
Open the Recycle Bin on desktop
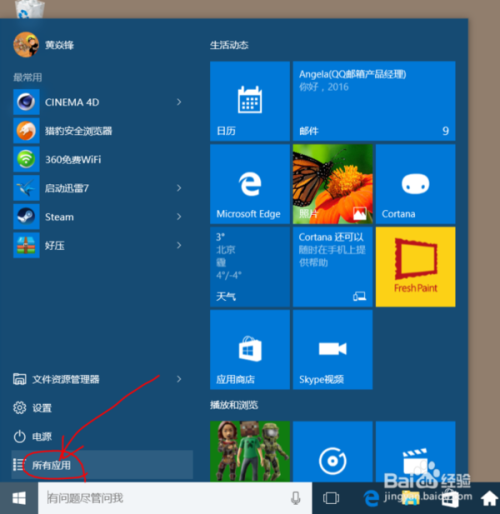(x=30, y=9)
